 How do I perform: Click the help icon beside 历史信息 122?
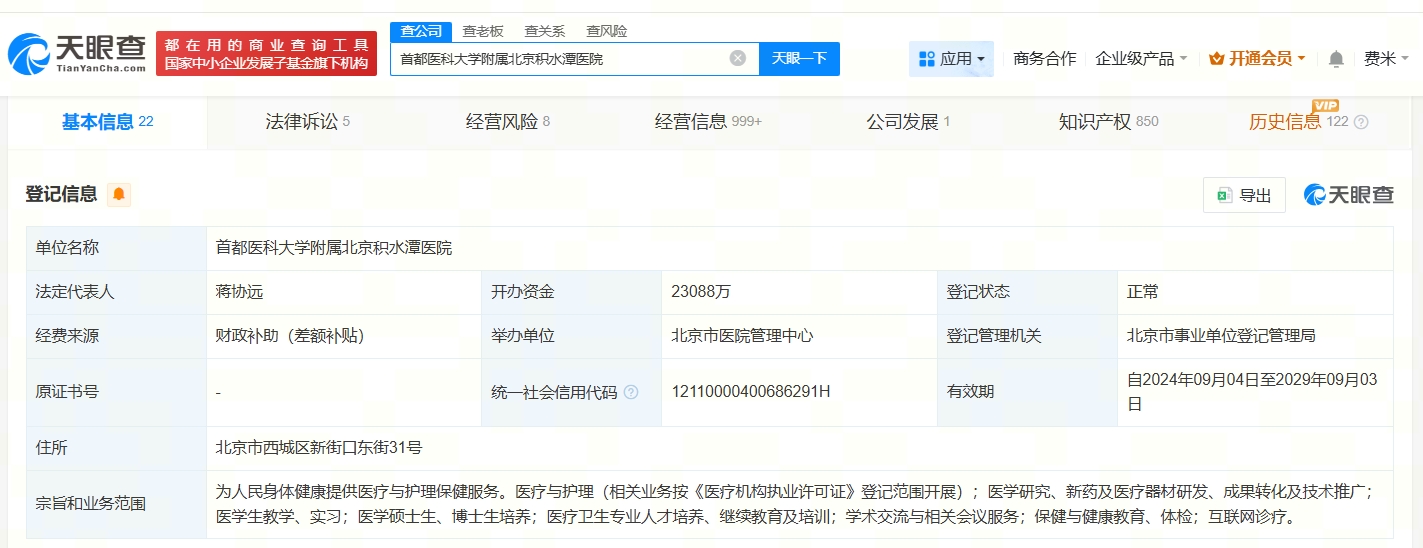(x=1361, y=122)
